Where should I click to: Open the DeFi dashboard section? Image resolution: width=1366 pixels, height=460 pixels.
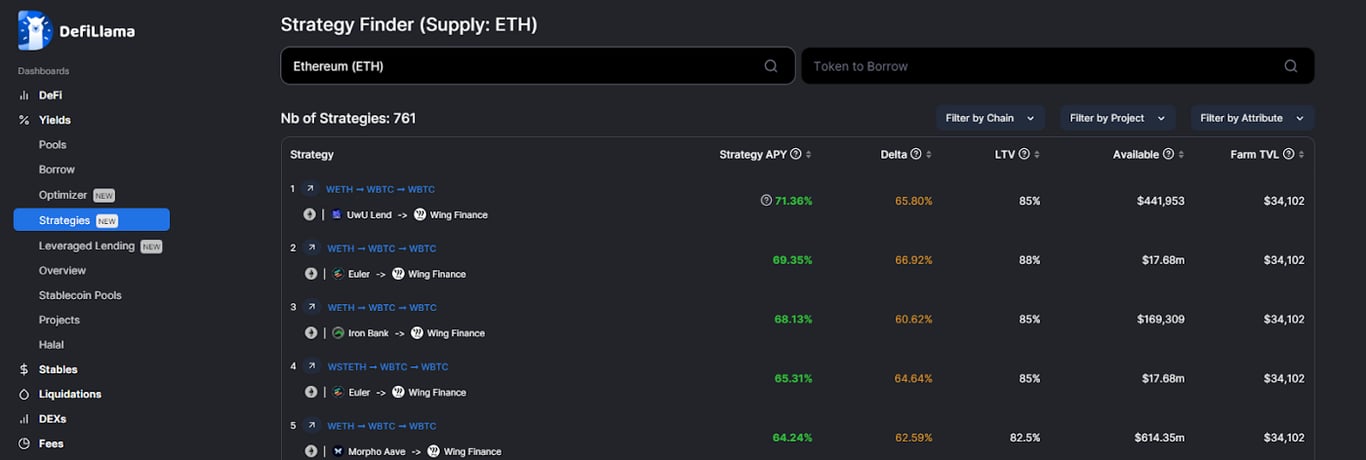tap(50, 95)
